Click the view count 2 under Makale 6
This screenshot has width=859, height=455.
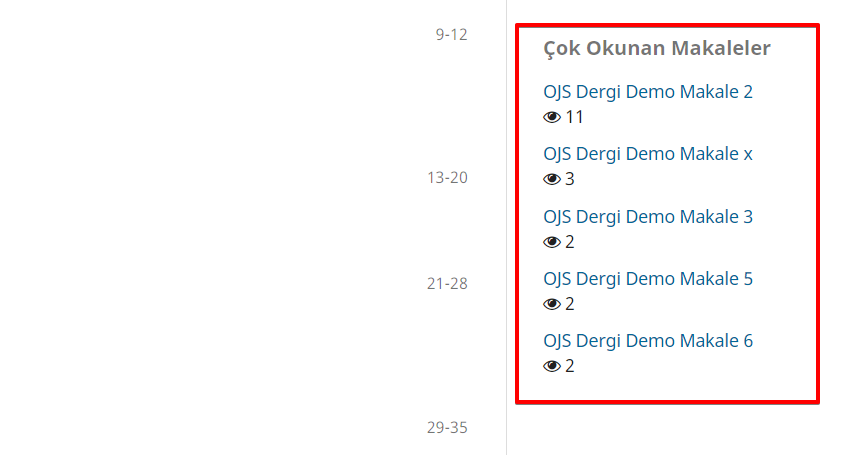click(570, 366)
